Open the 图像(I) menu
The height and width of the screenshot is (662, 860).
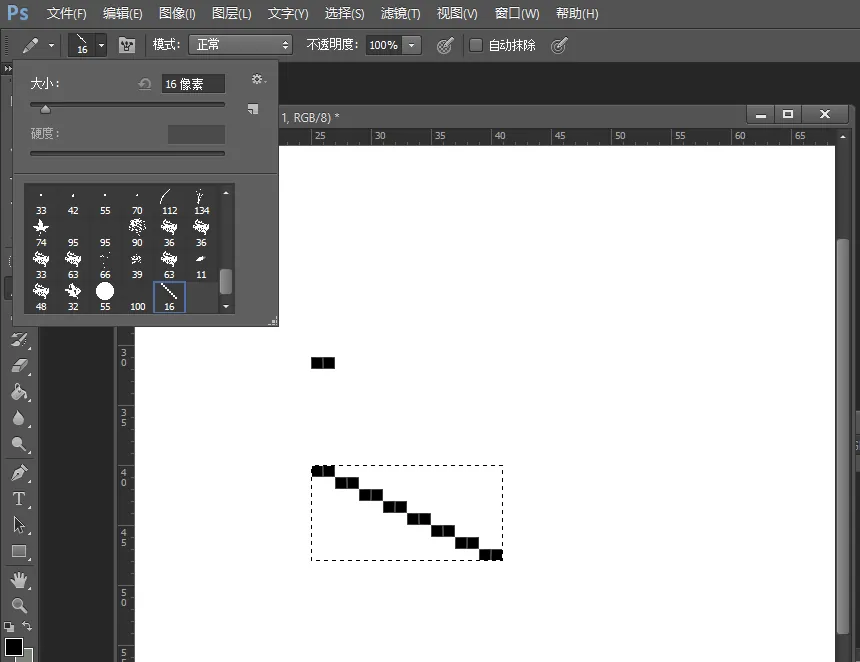tap(177, 13)
